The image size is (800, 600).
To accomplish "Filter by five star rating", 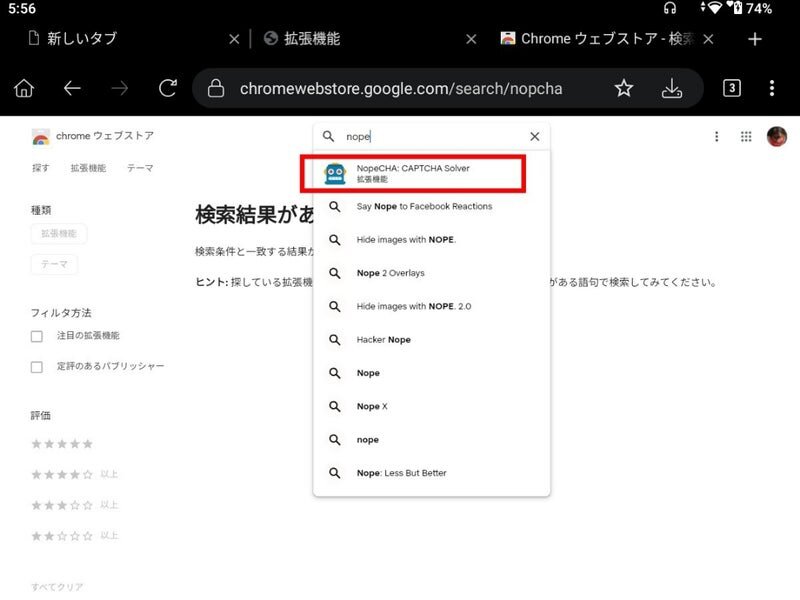I will coord(62,444).
